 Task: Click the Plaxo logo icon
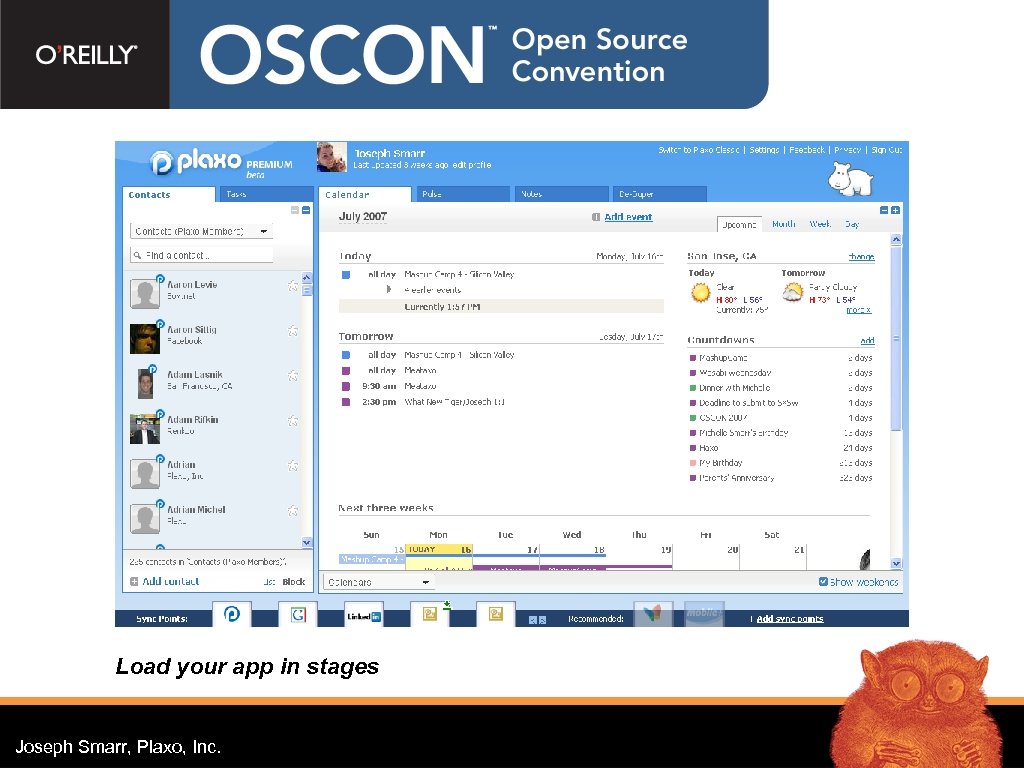(161, 163)
